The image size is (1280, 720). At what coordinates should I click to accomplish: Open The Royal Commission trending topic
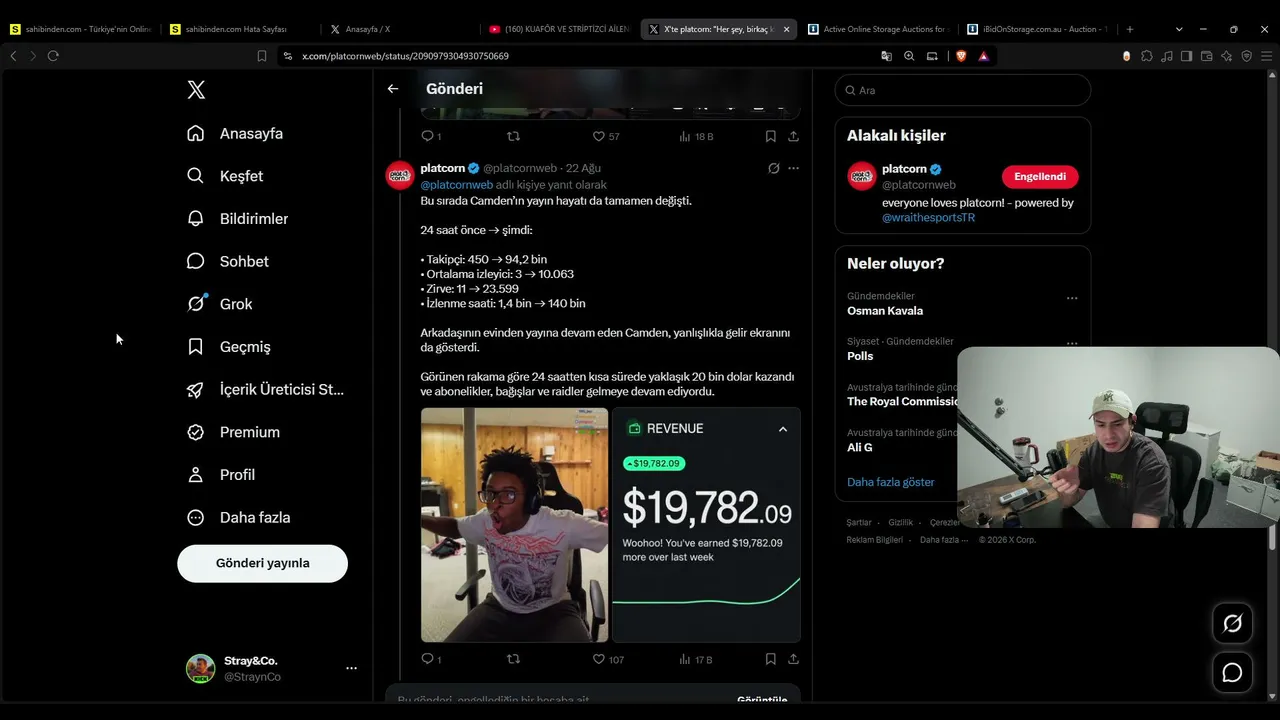pos(902,402)
